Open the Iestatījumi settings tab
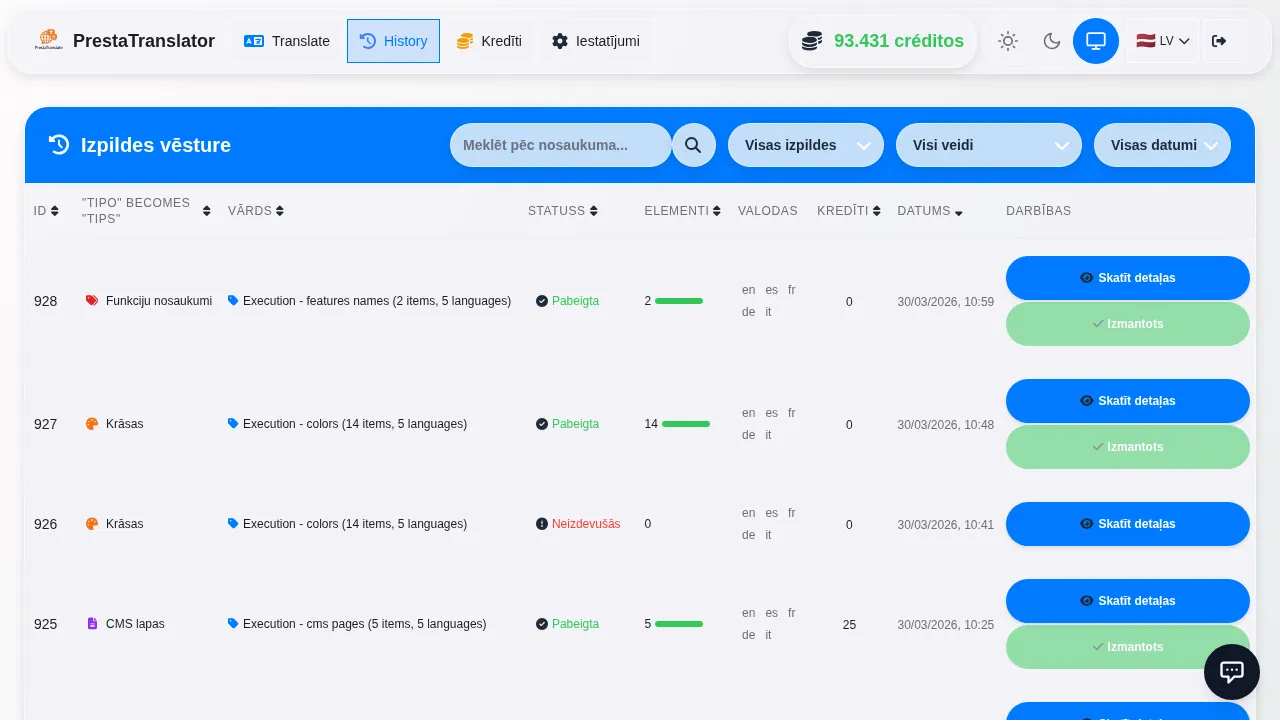1280x720 pixels. [x=595, y=41]
